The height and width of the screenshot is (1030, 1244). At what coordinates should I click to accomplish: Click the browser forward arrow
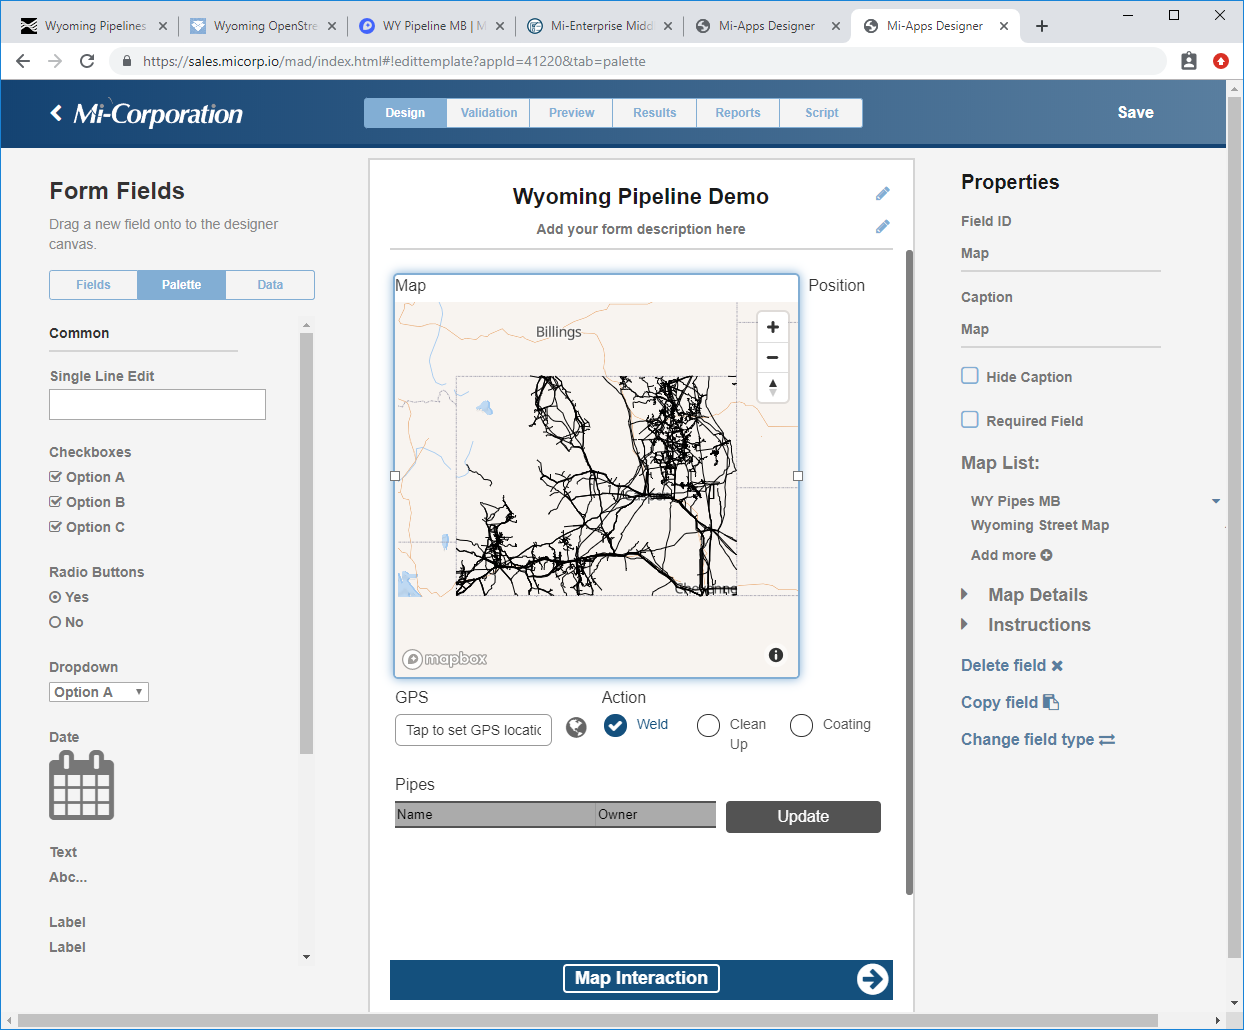click(55, 61)
